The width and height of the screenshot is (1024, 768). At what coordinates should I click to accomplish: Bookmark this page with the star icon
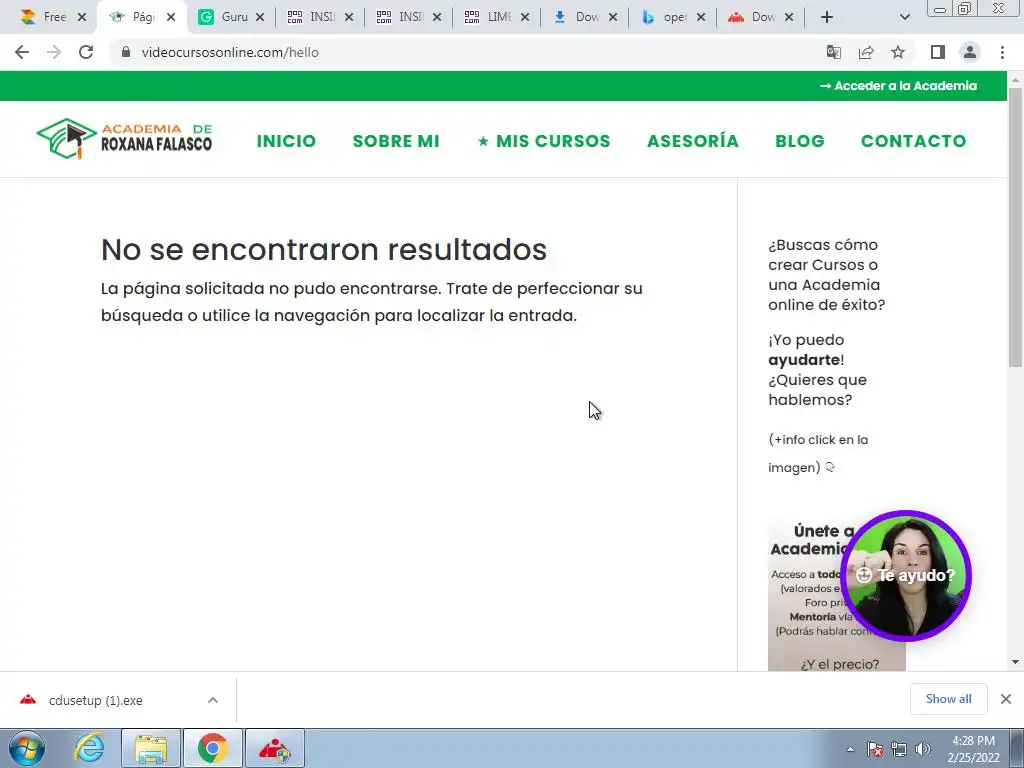tap(898, 52)
